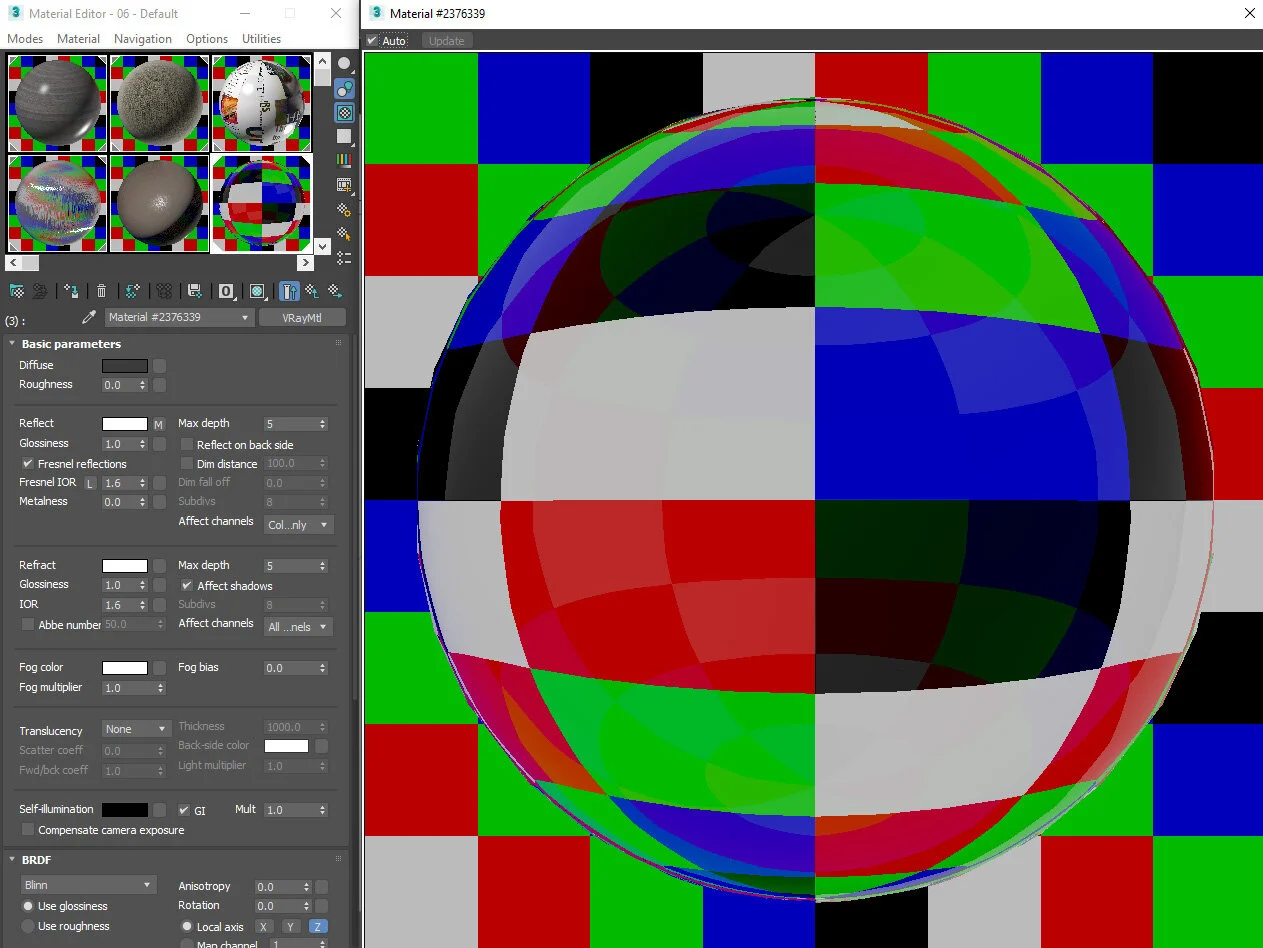The height and width of the screenshot is (948, 1263).
Task: Click the Reflect white color swatch
Action: click(x=125, y=424)
